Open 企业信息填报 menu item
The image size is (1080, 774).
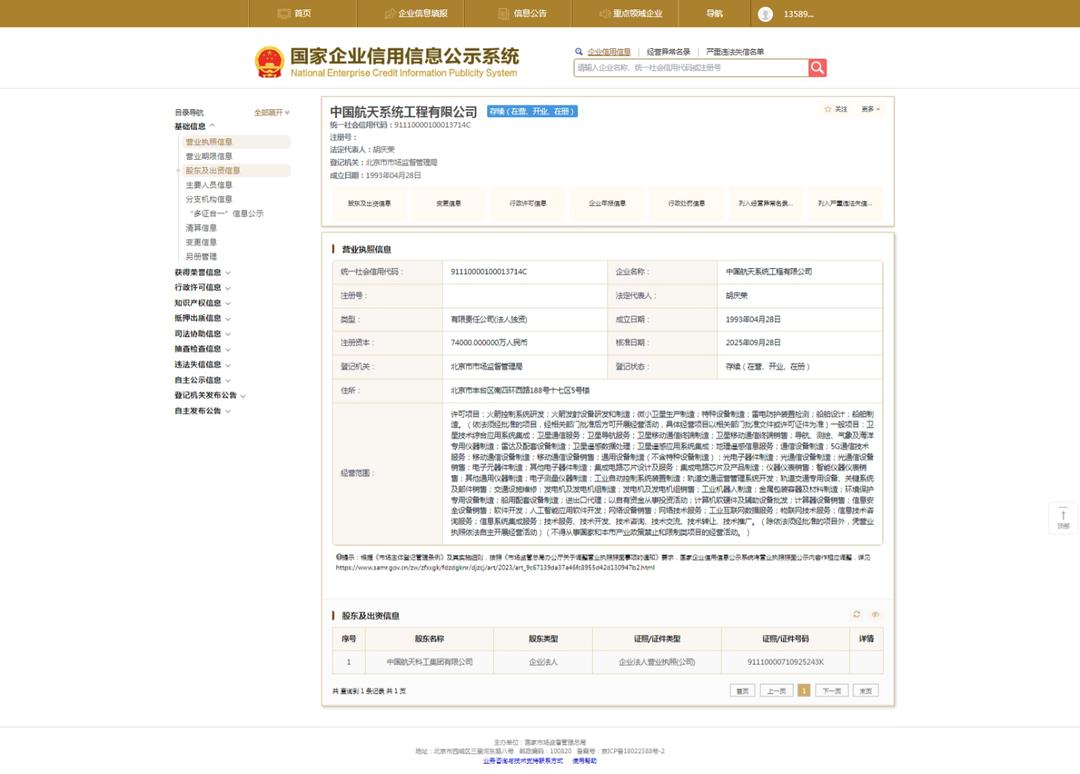click(422, 13)
